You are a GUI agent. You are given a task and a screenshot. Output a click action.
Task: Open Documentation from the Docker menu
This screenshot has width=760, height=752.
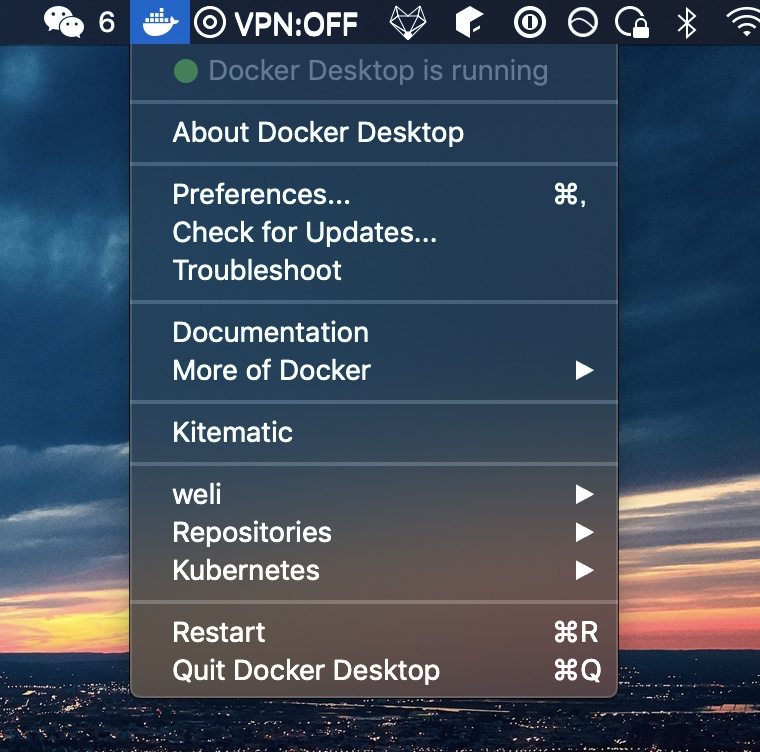point(374,333)
